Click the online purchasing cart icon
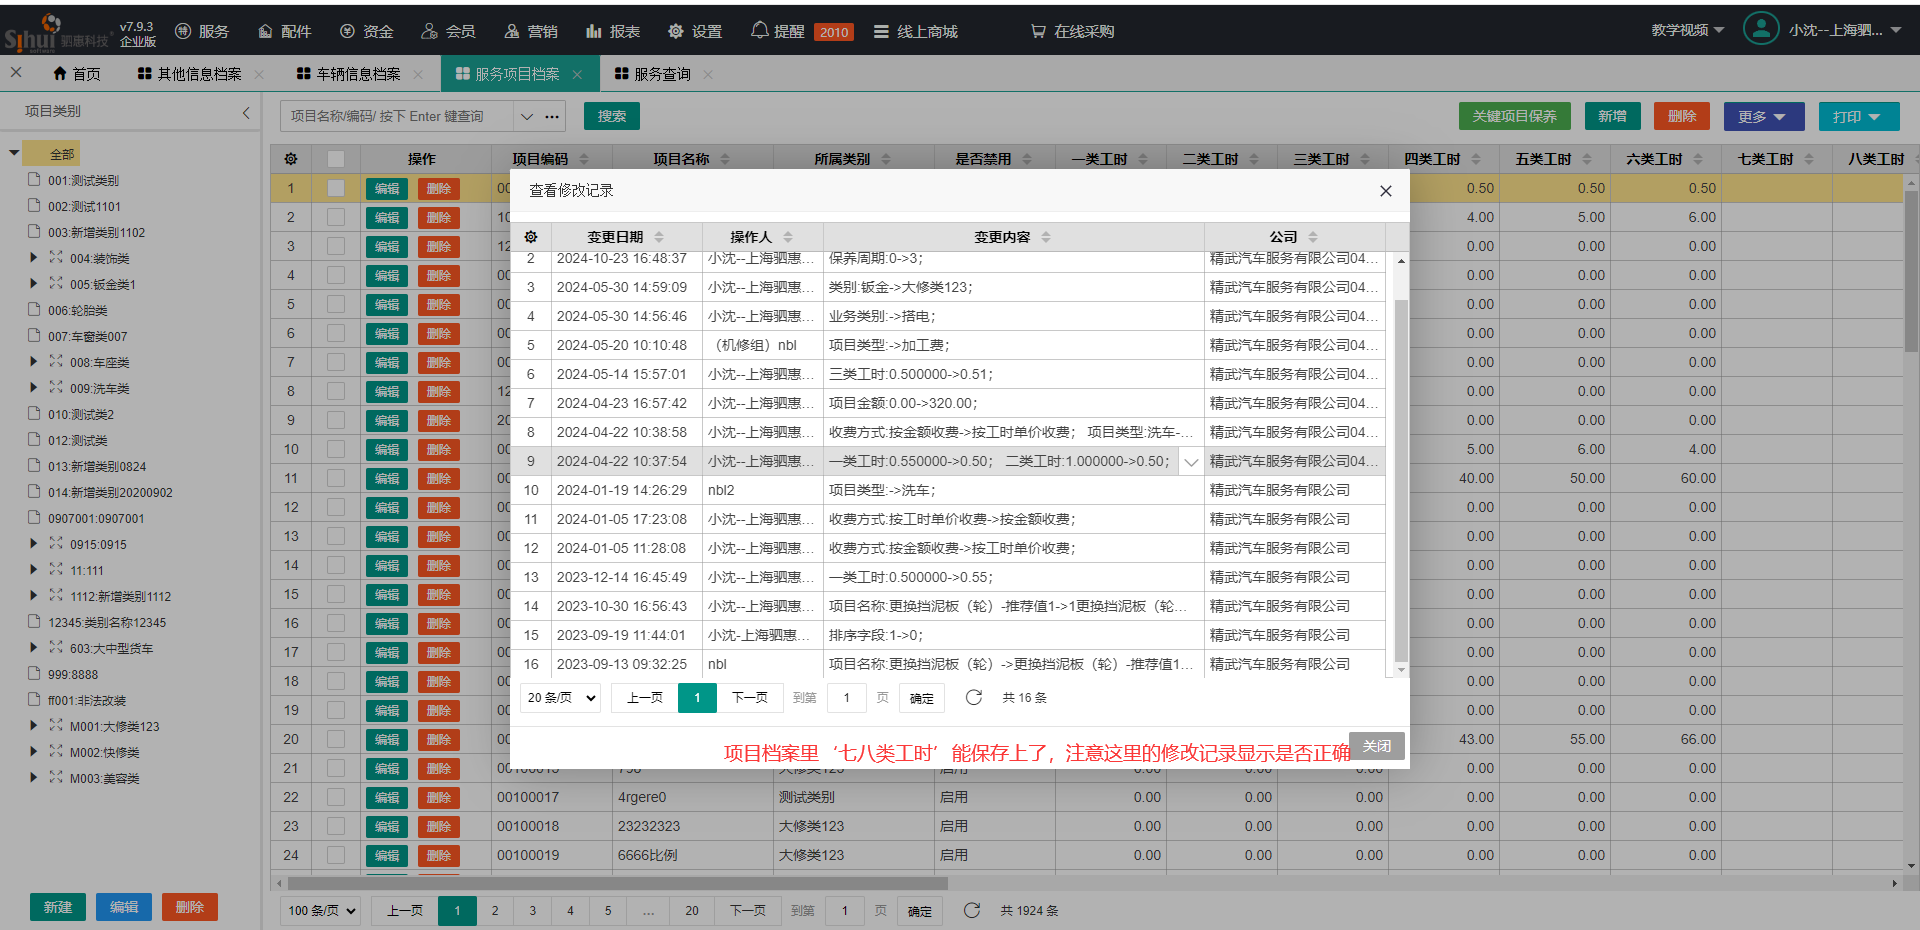The width and height of the screenshot is (1920, 930). (x=1039, y=31)
